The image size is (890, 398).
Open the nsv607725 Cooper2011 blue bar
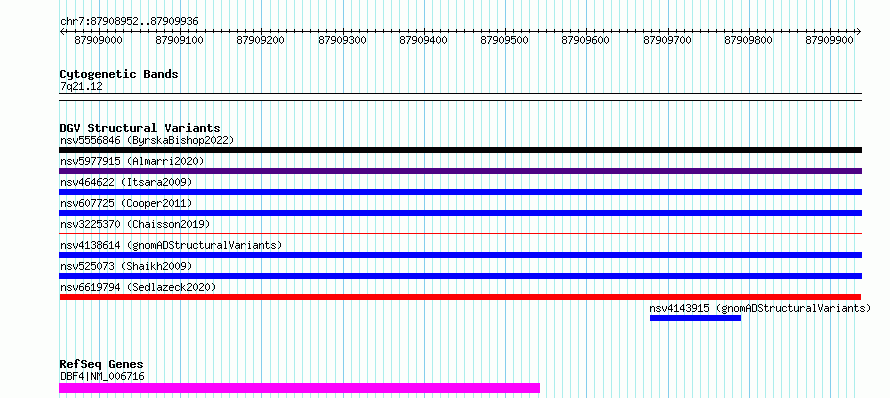pos(460,213)
